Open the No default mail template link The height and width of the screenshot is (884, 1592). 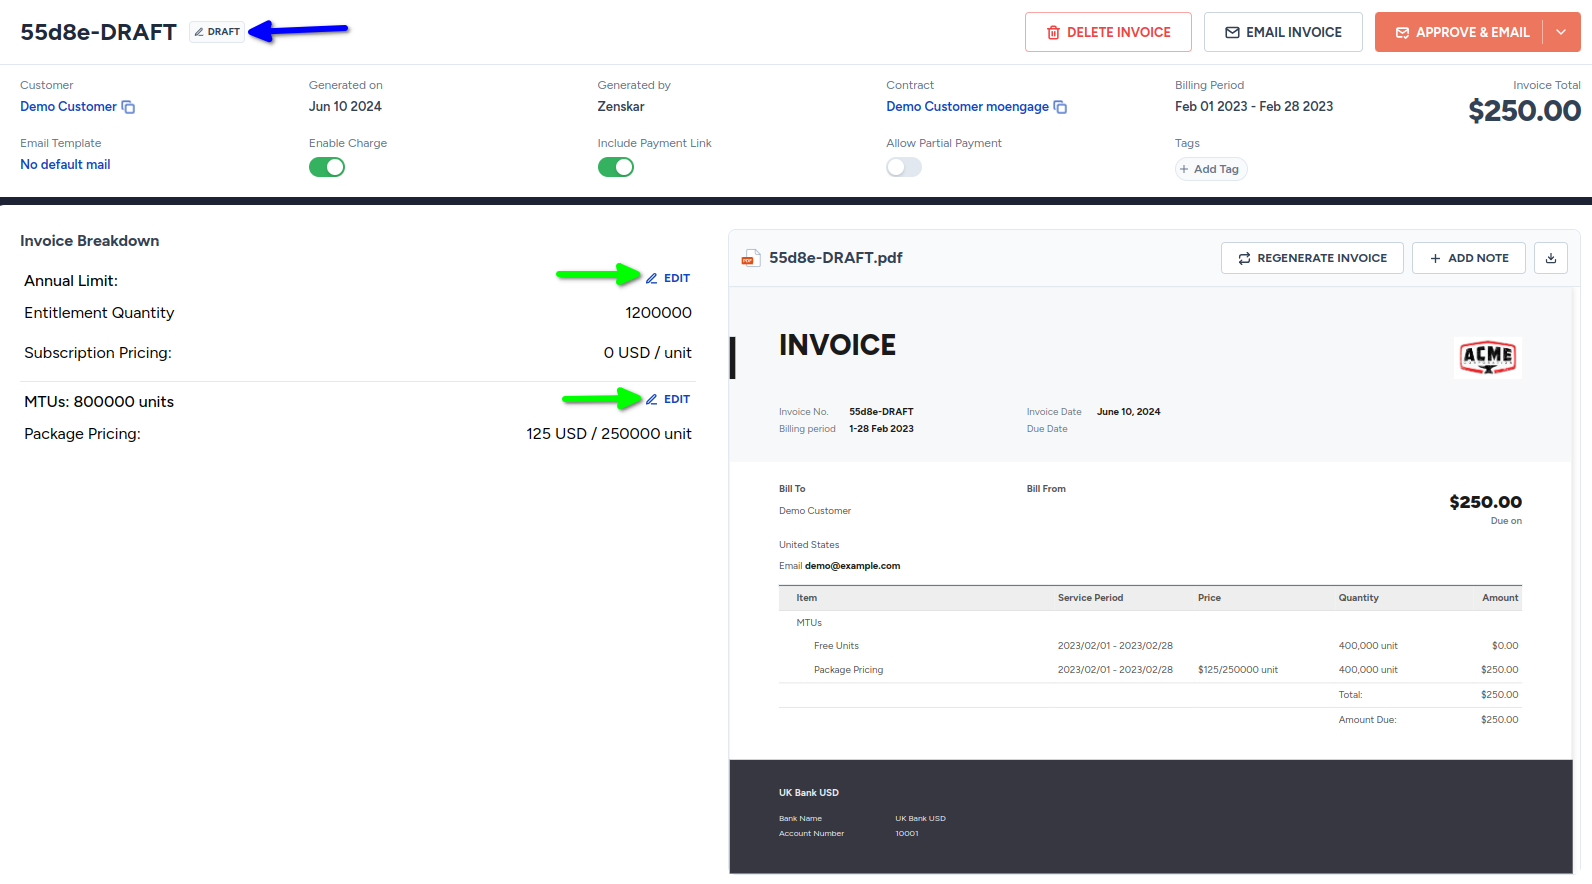pos(65,164)
